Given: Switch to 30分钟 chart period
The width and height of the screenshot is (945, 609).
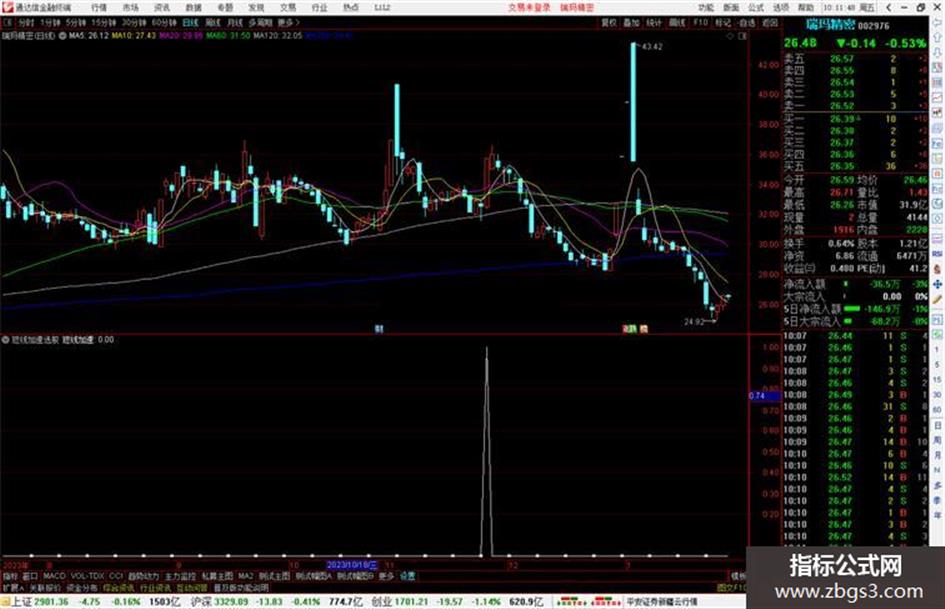Looking at the screenshot, I should (134, 22).
